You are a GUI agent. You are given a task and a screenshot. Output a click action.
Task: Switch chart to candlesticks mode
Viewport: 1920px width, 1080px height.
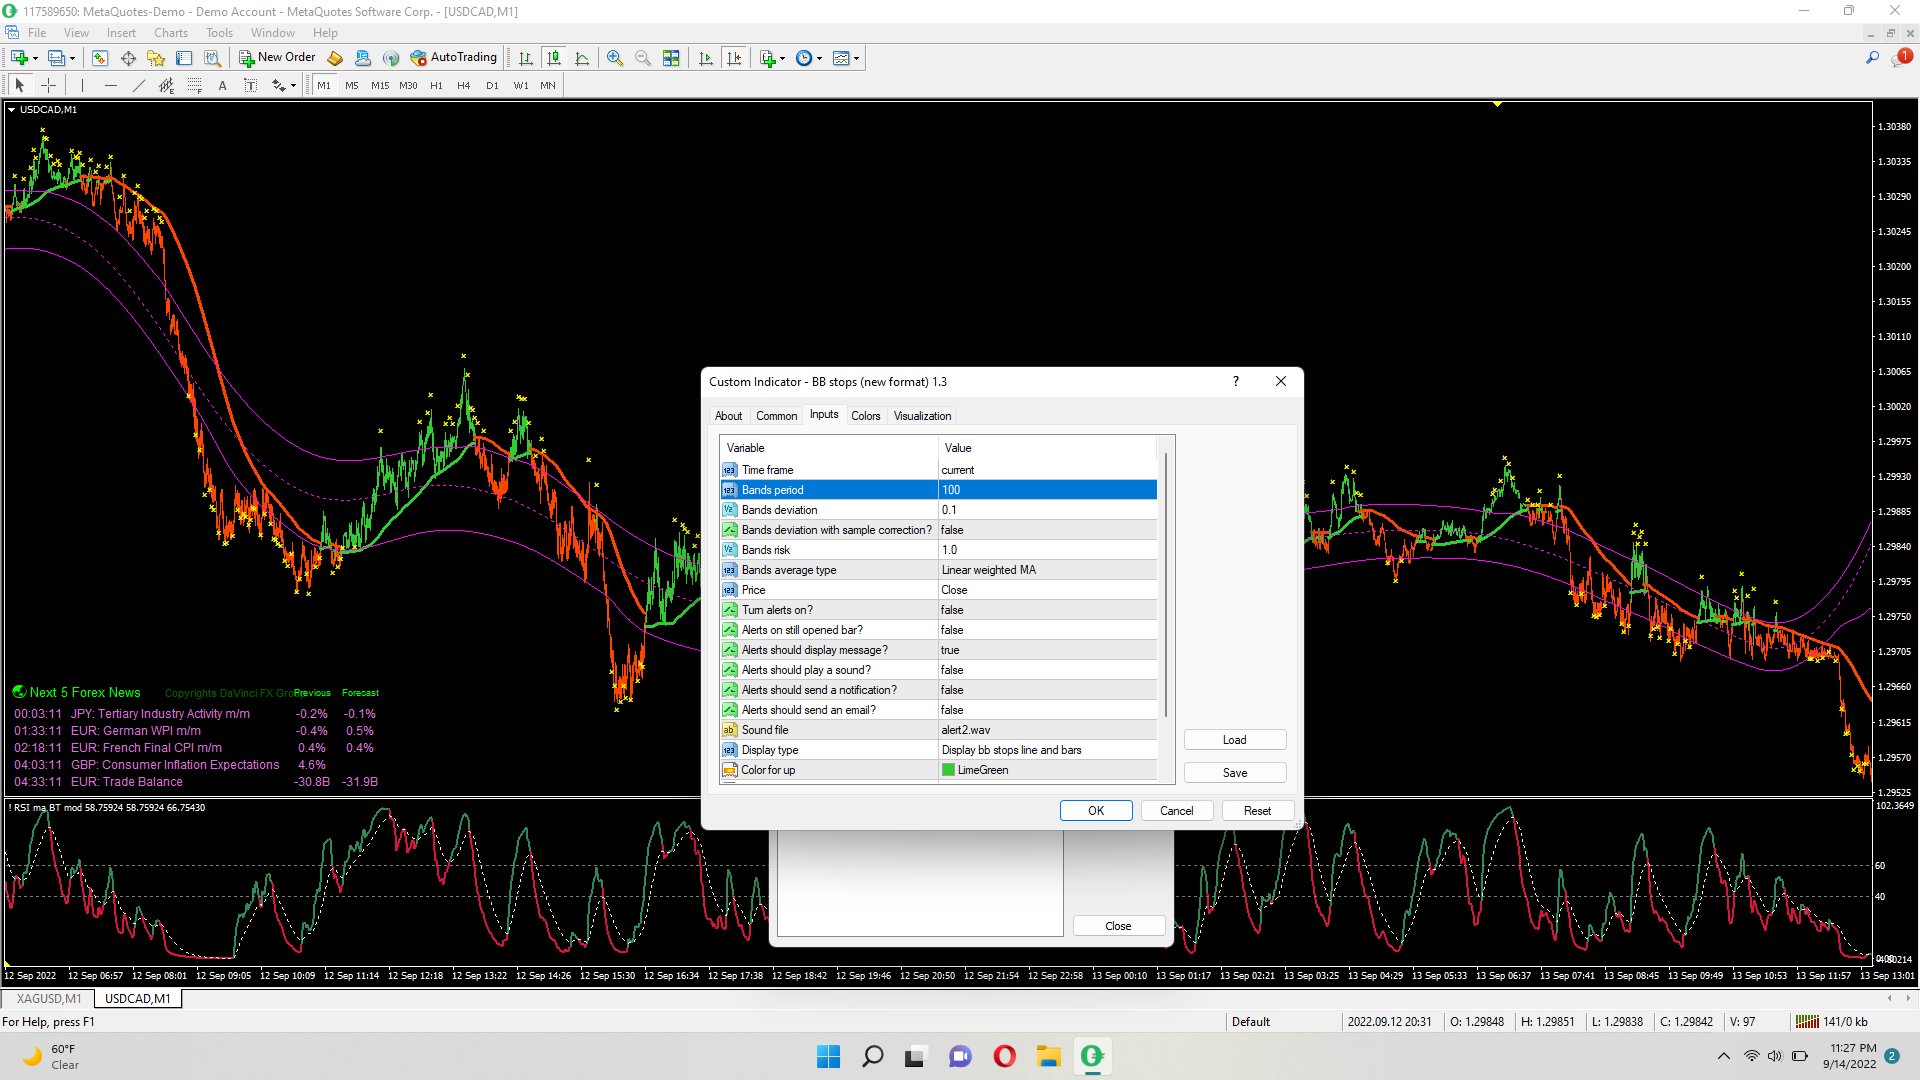554,58
